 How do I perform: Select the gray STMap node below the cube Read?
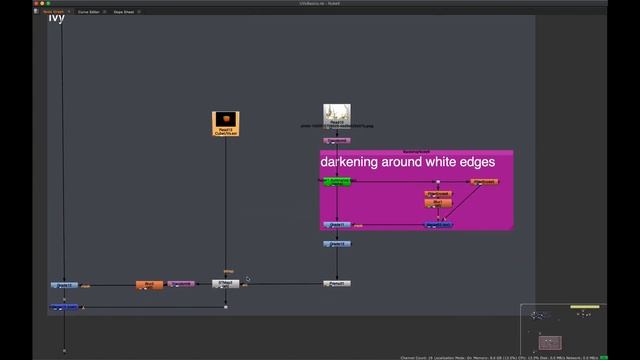pos(226,284)
